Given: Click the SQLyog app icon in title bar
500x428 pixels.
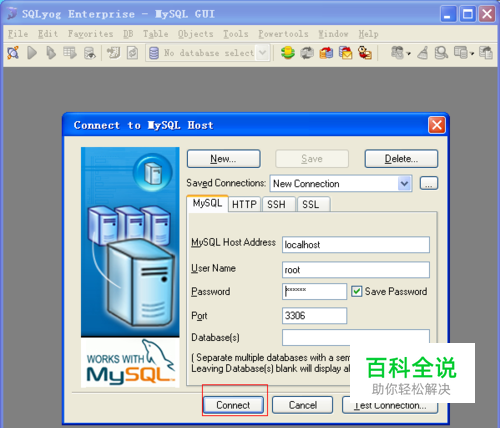Looking at the screenshot, I should click(12, 14).
